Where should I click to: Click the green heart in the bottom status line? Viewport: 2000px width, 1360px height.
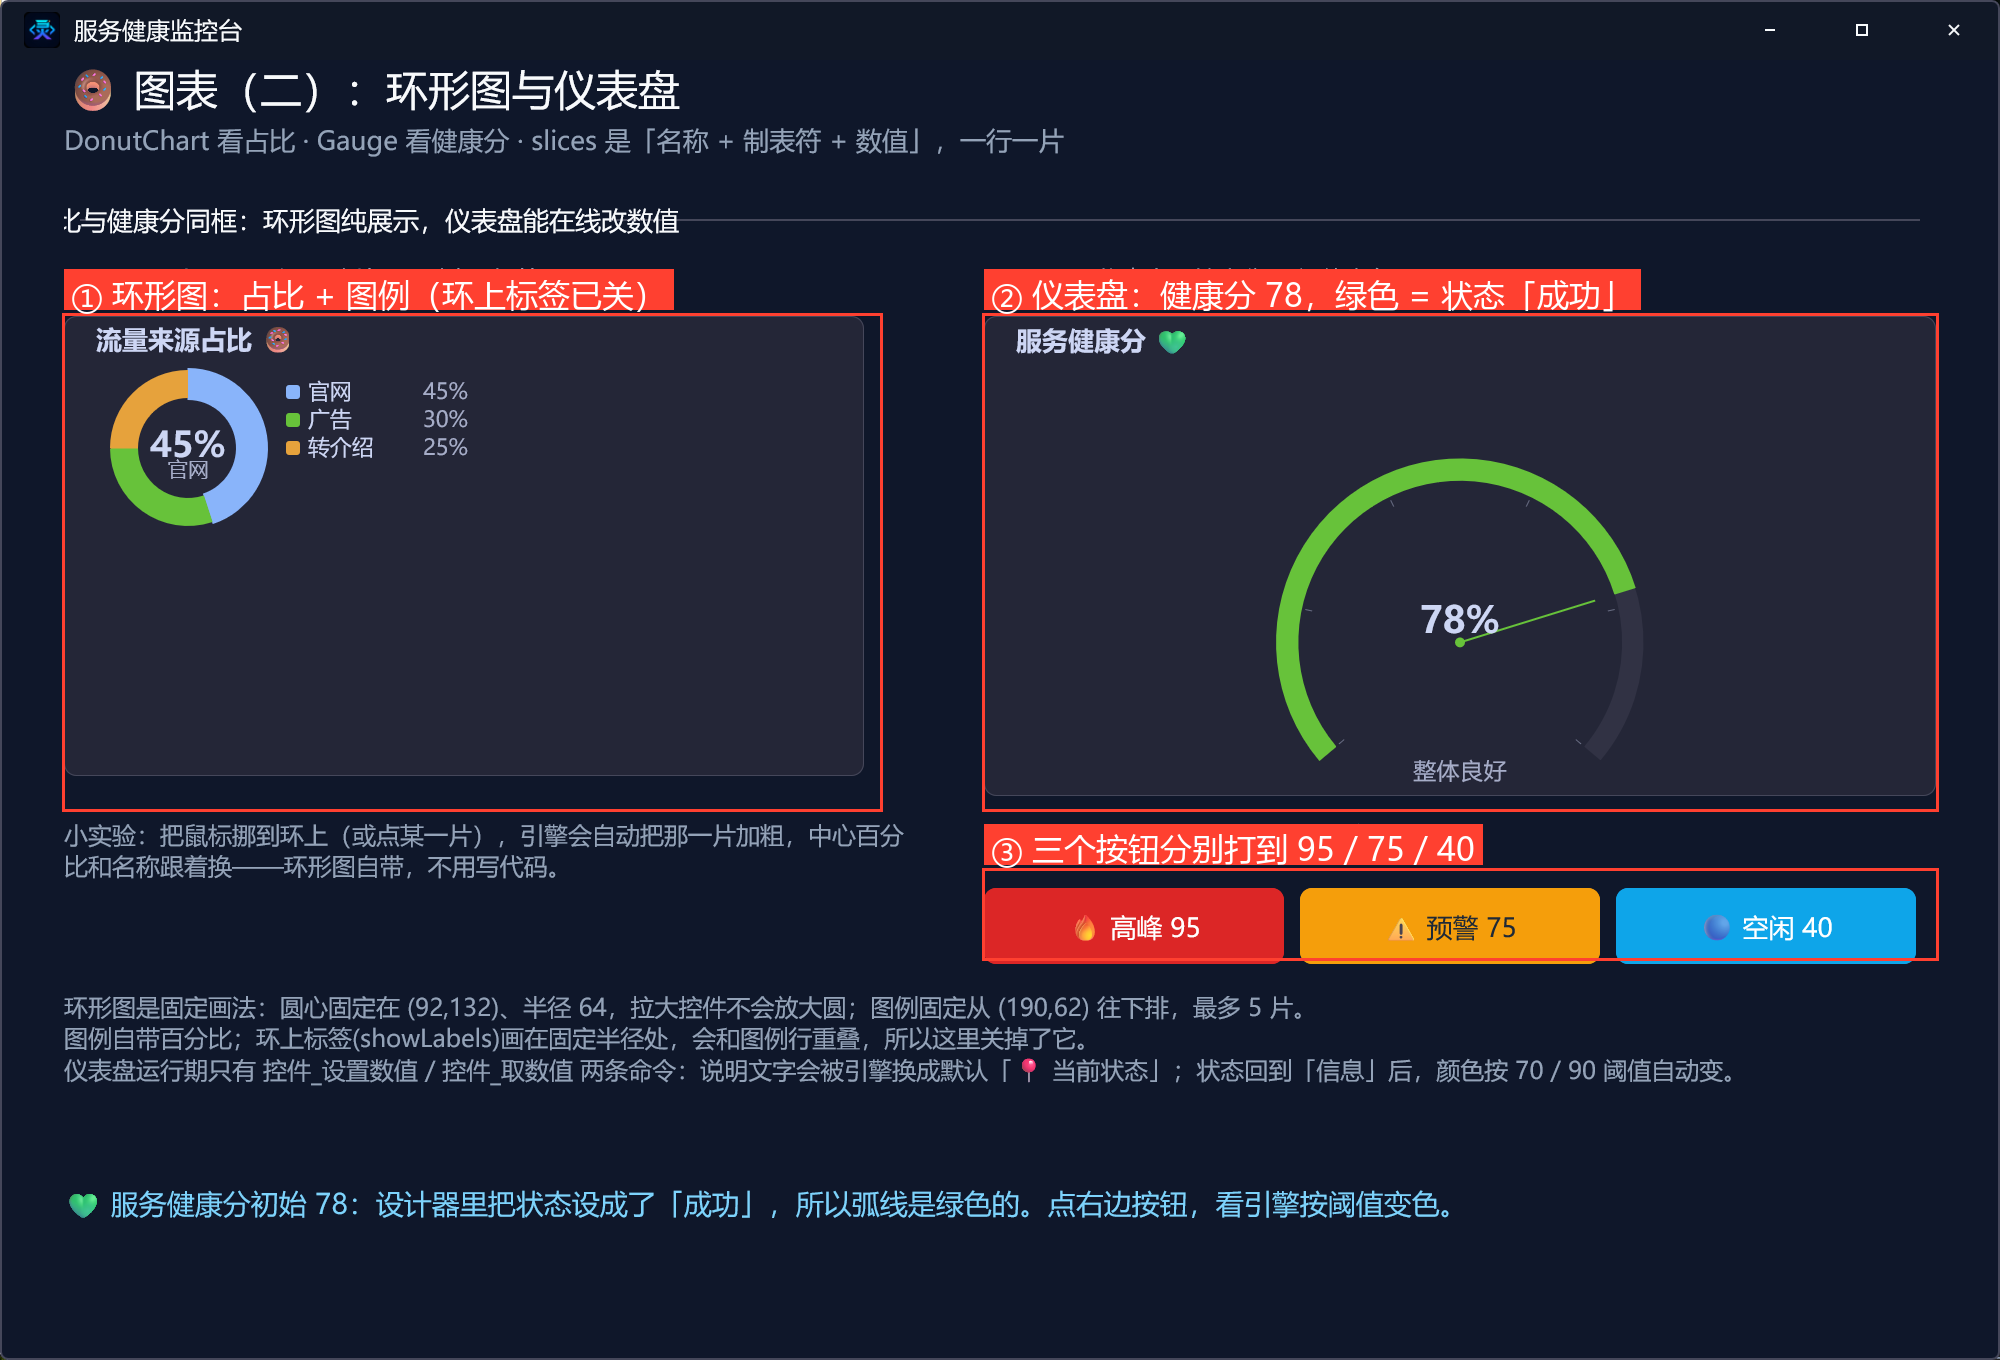point(83,1205)
